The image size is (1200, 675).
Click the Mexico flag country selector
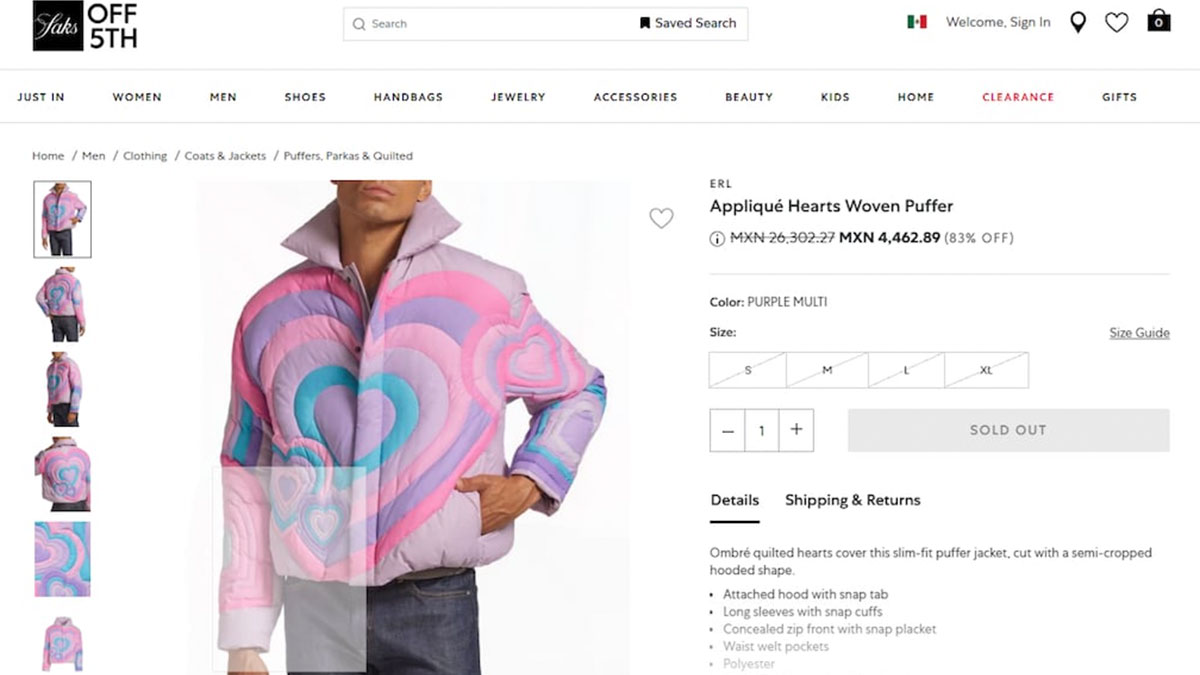tap(917, 22)
